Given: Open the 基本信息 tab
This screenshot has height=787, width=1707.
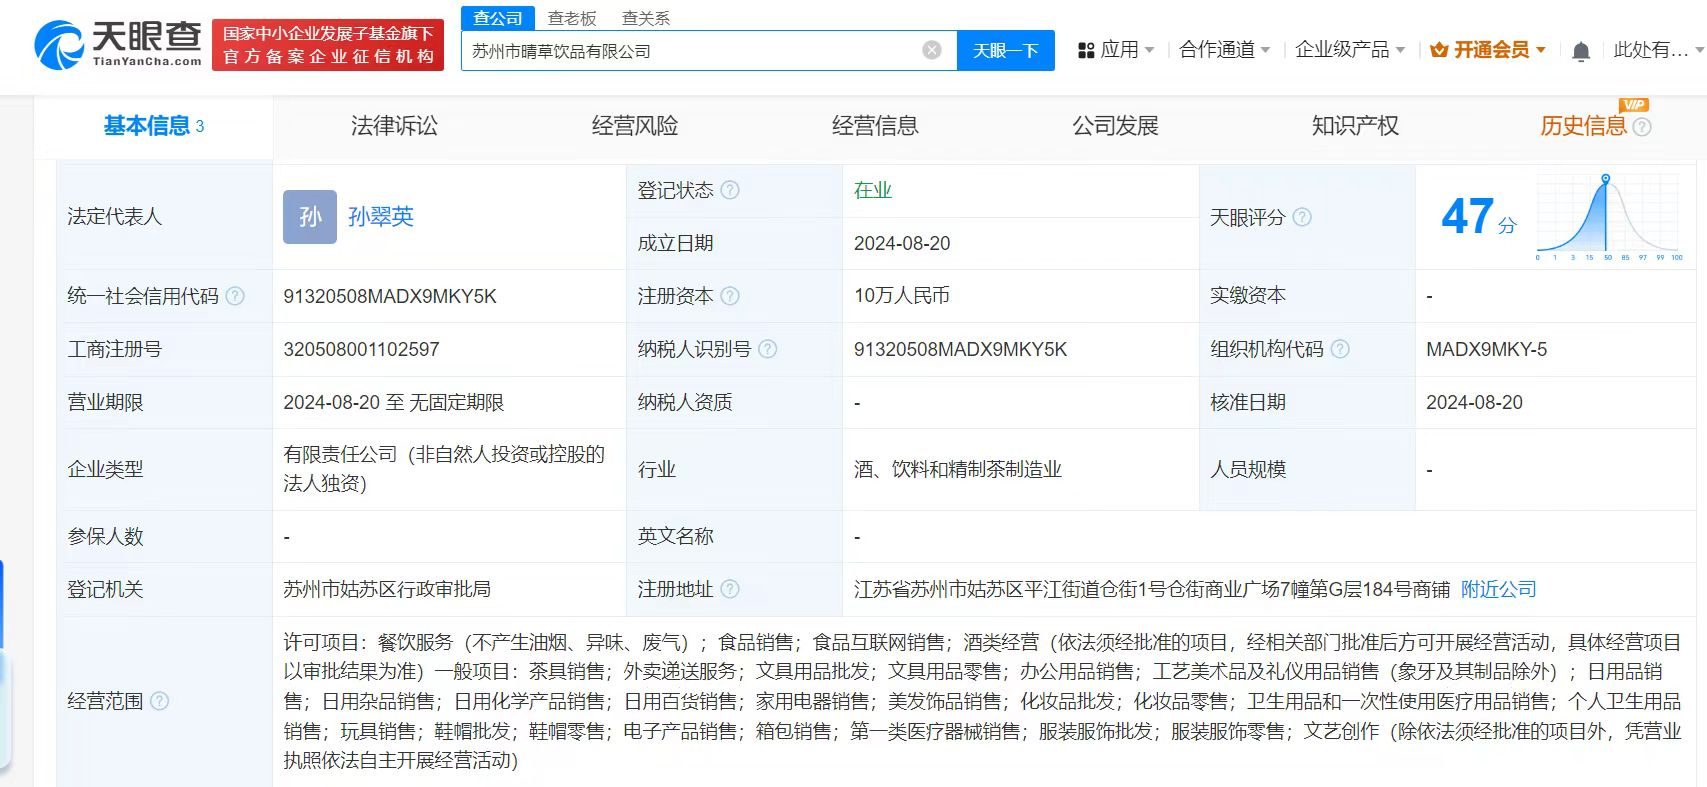Looking at the screenshot, I should click(154, 126).
